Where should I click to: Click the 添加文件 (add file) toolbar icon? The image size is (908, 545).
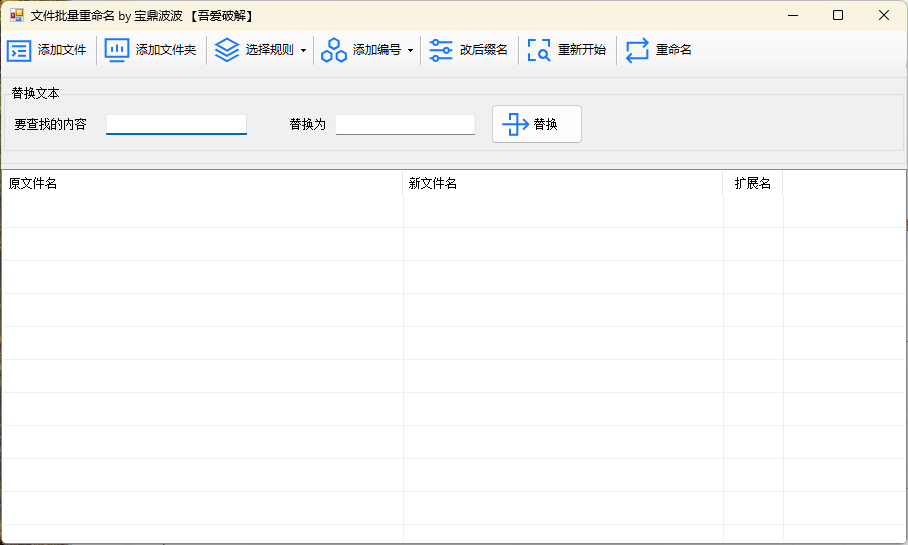19,50
